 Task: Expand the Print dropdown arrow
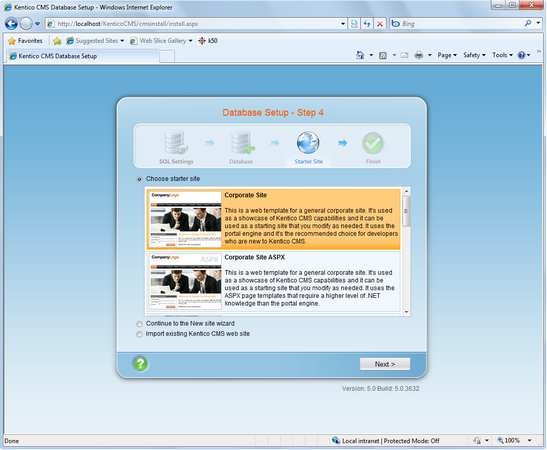click(x=430, y=55)
